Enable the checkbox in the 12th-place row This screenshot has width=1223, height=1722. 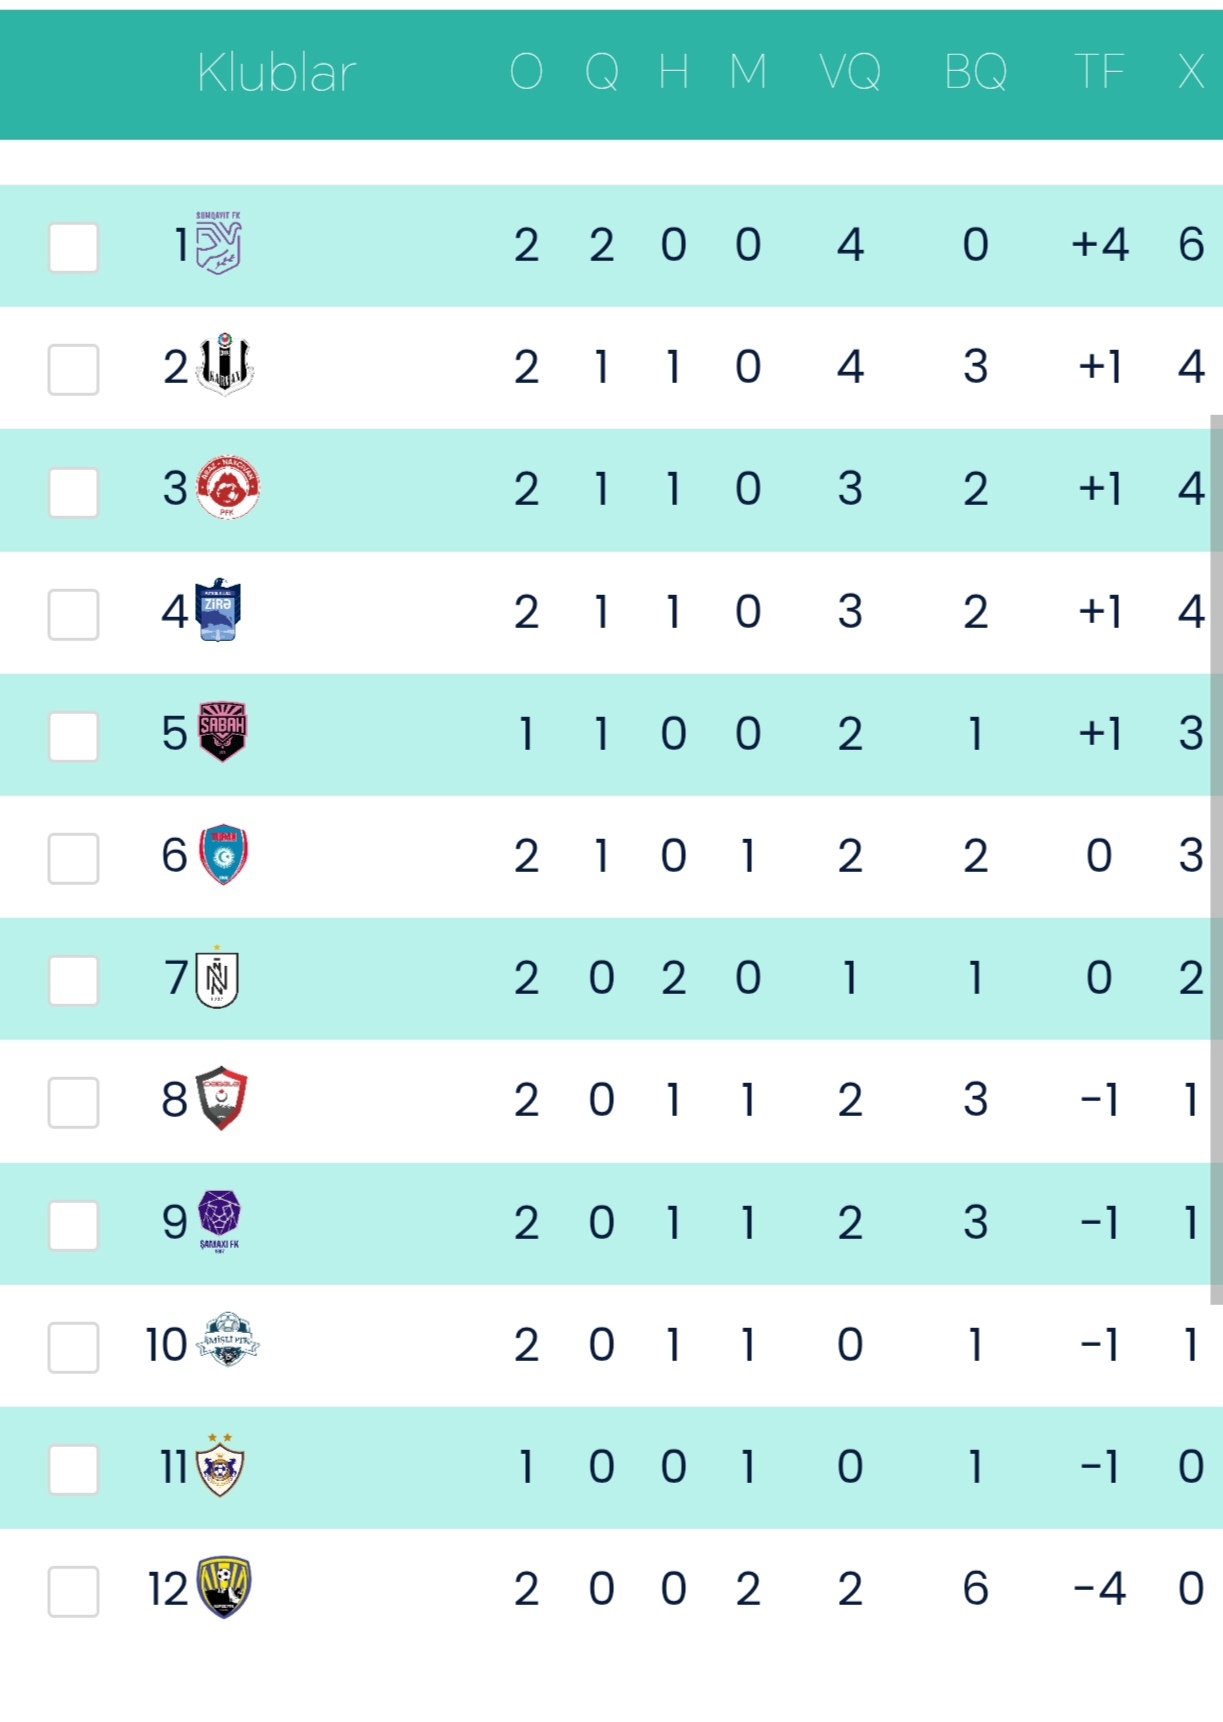(74, 1591)
